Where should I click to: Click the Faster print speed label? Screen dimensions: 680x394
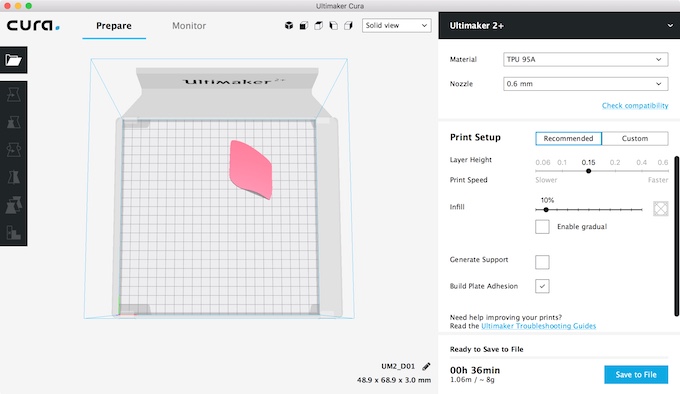(x=658, y=180)
